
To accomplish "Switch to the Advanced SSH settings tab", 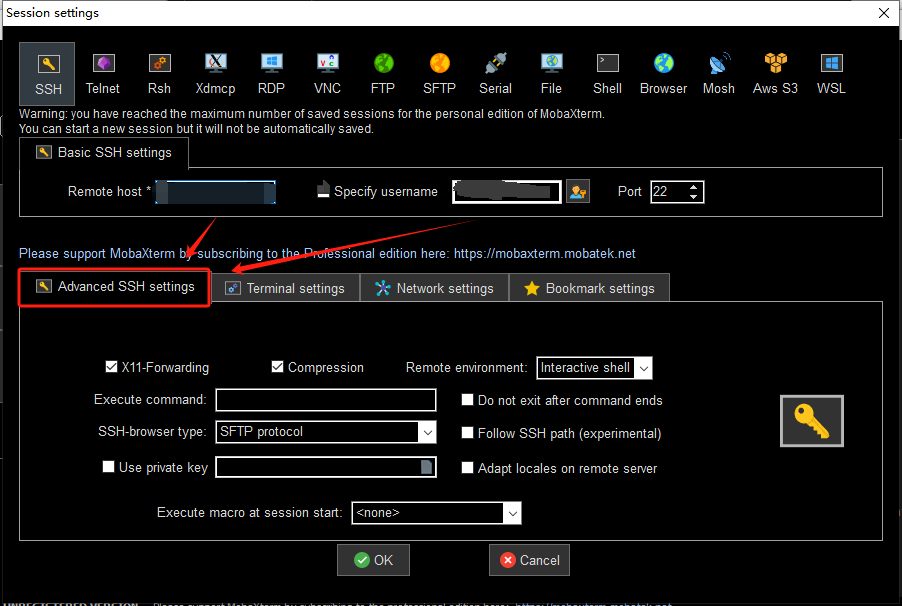I will (114, 287).
